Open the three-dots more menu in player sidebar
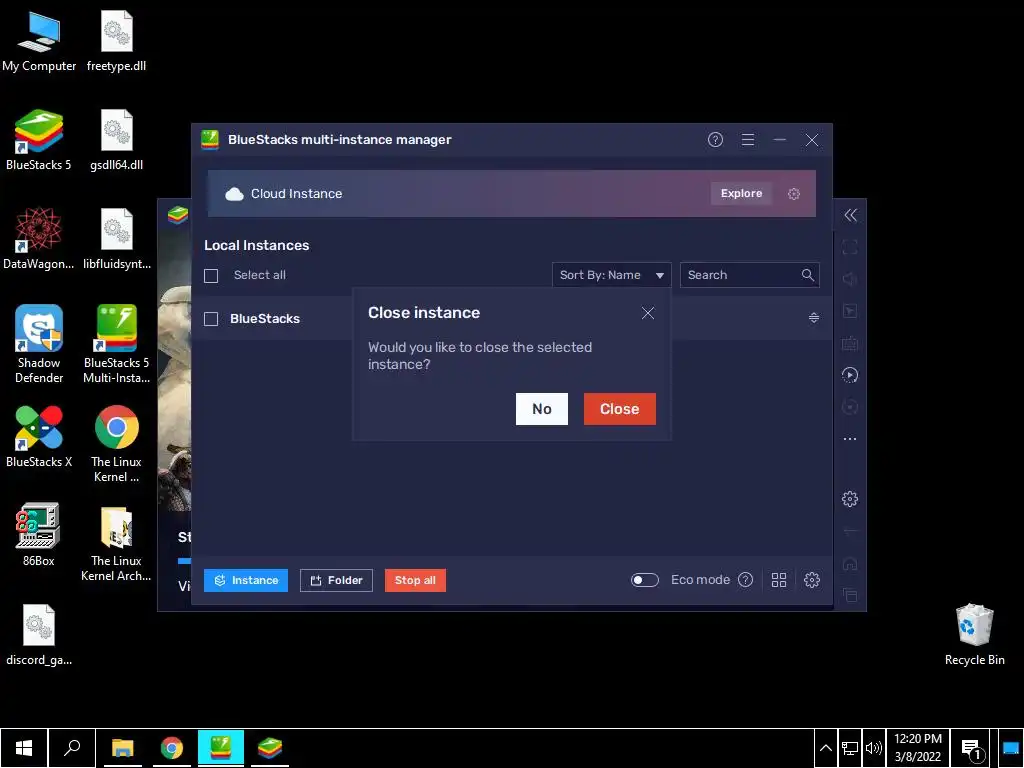The width and height of the screenshot is (1024, 768). pos(850,439)
